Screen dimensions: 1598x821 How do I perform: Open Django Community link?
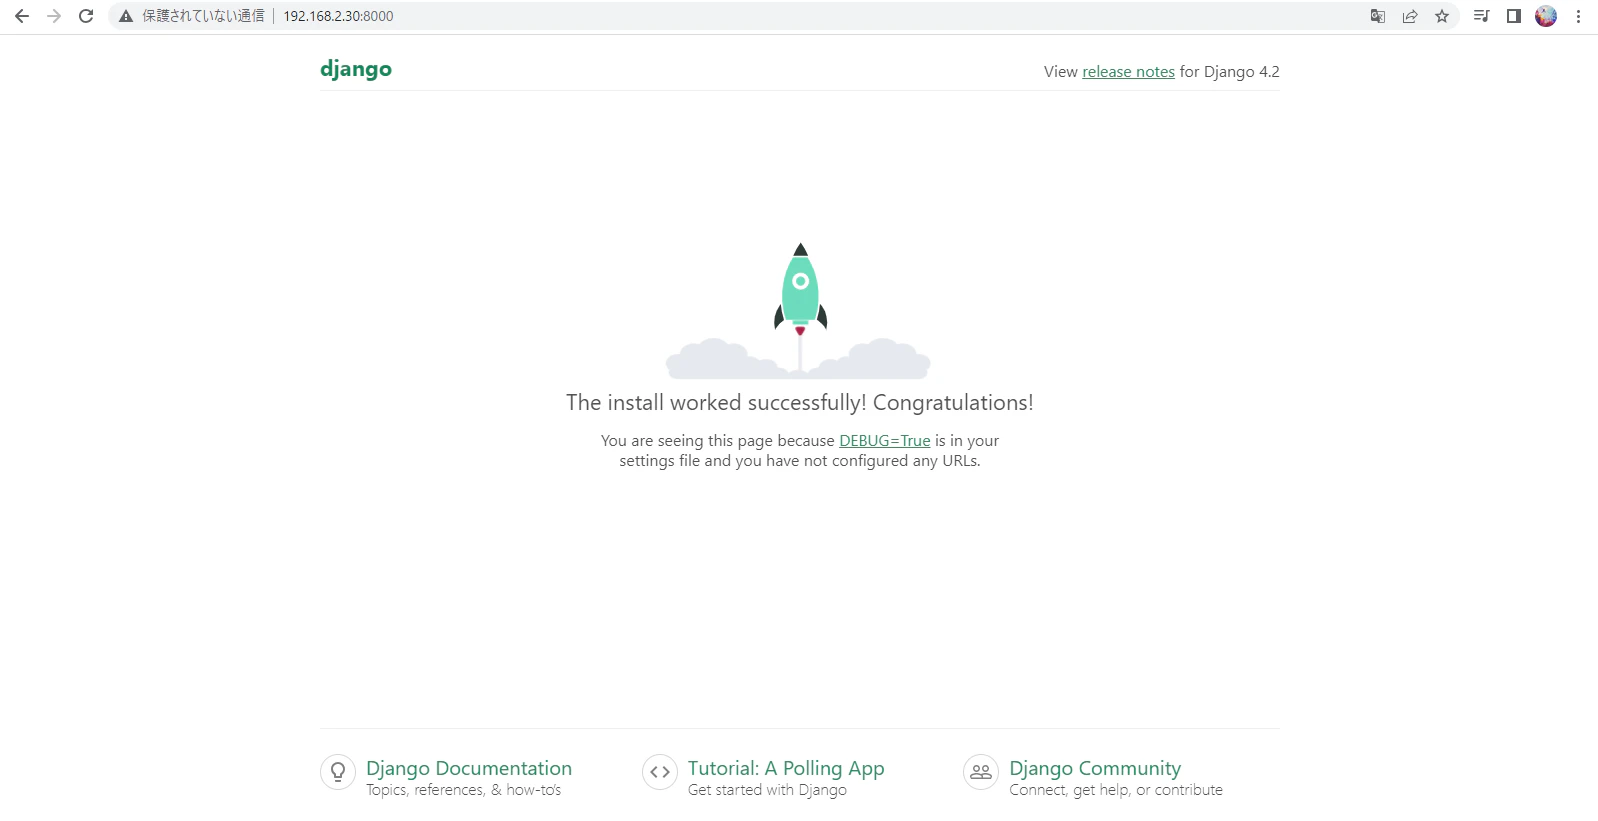1095,768
